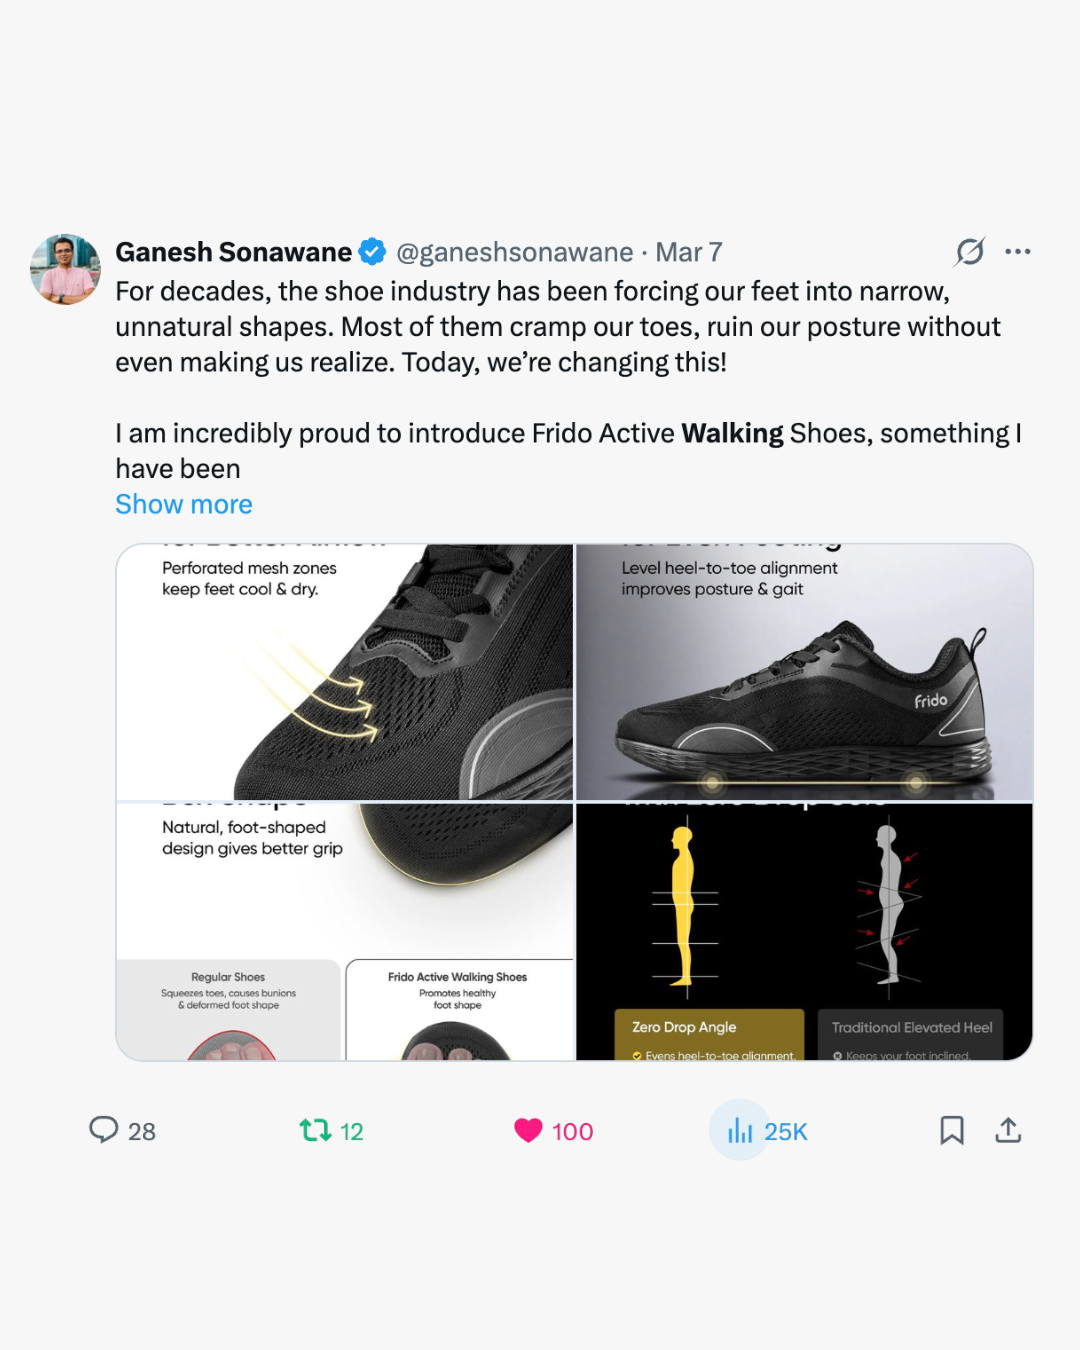Image resolution: width=1080 pixels, height=1350 pixels.
Task: Open the Zero Drop Angle posture image
Action: coord(805,932)
